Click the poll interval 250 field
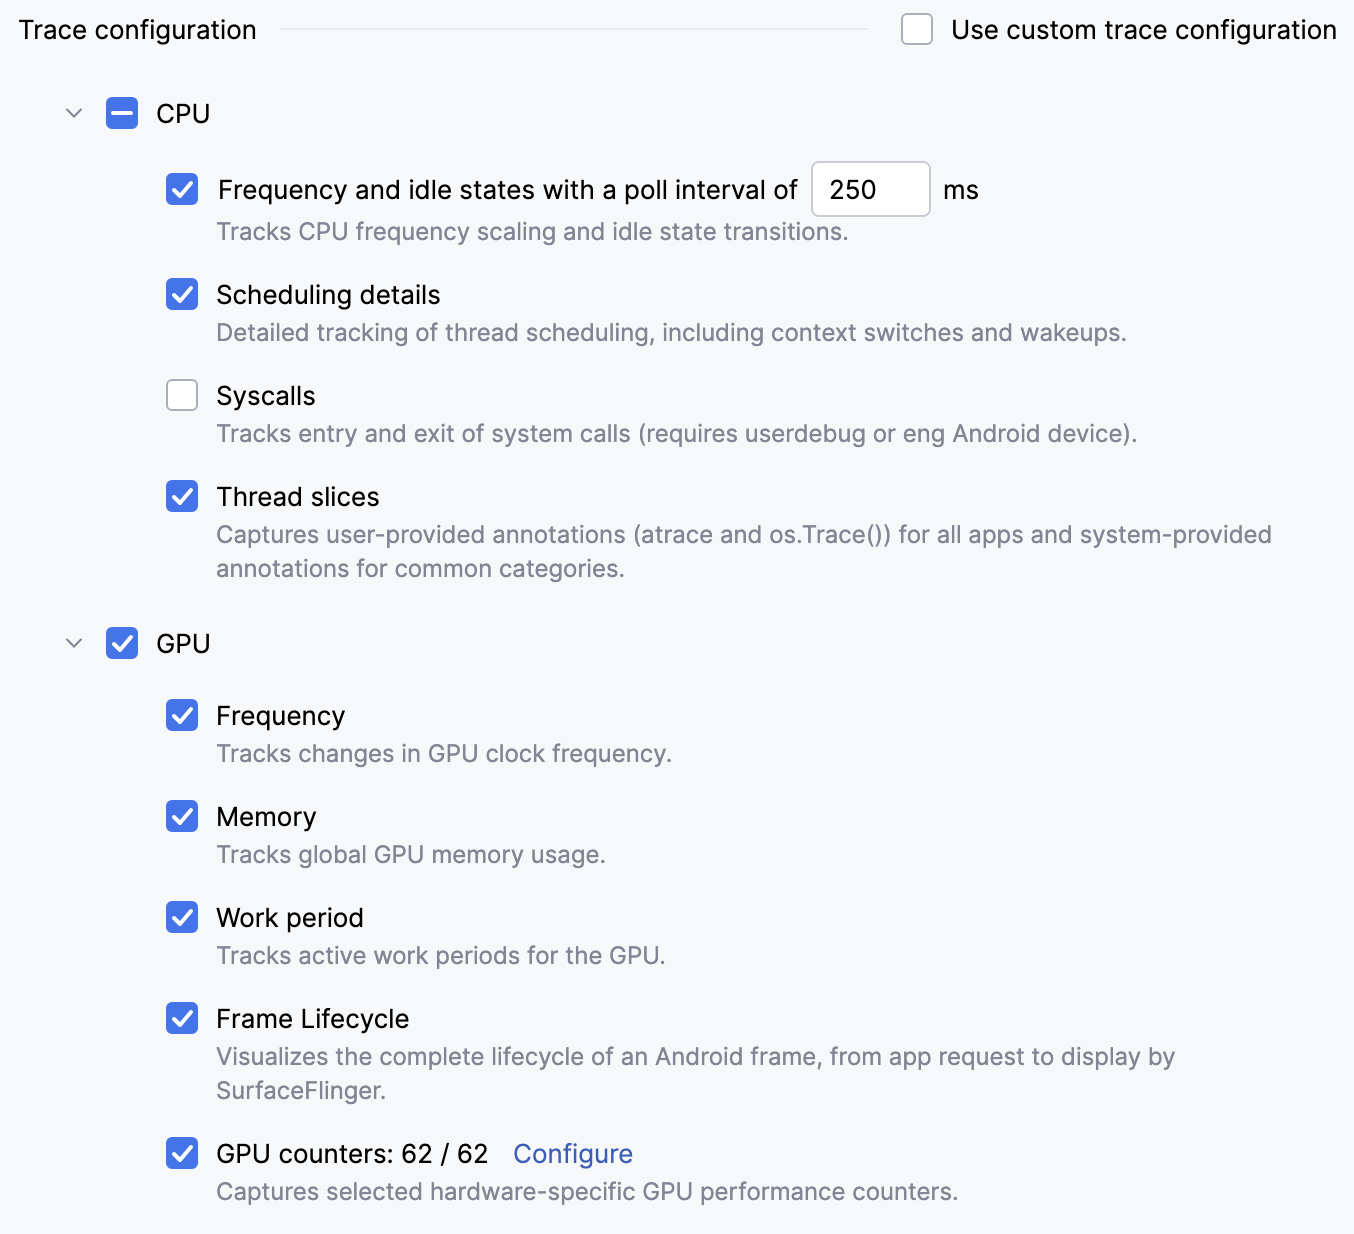The width and height of the screenshot is (1354, 1234). pyautogui.click(x=871, y=189)
